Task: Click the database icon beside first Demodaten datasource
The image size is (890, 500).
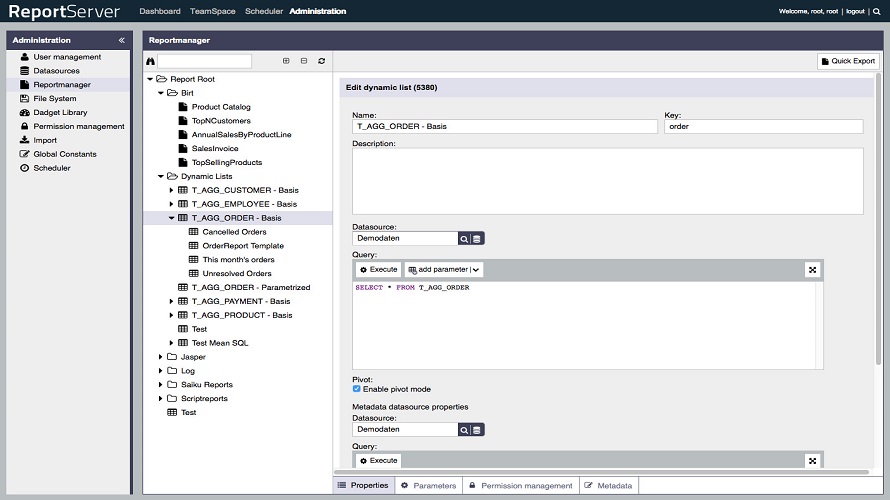Action: (477, 239)
